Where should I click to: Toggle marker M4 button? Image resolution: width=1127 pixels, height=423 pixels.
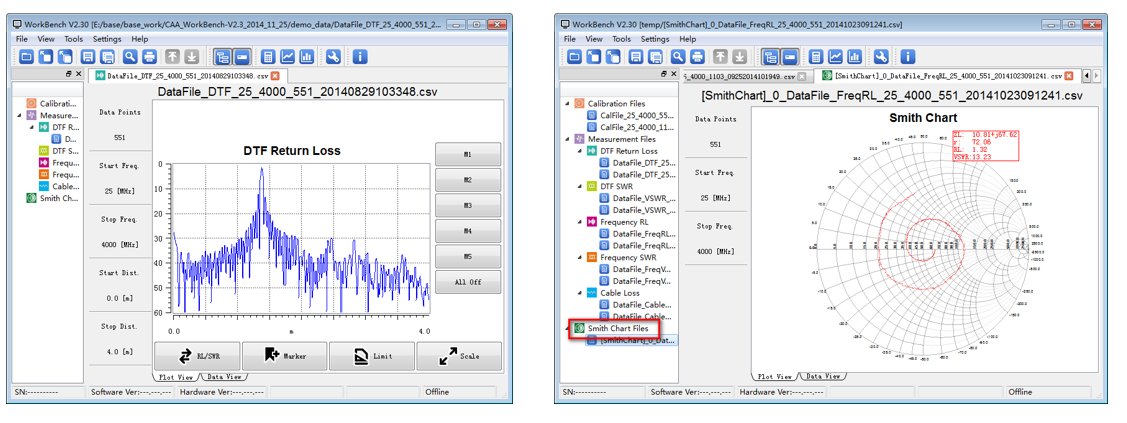(x=468, y=231)
